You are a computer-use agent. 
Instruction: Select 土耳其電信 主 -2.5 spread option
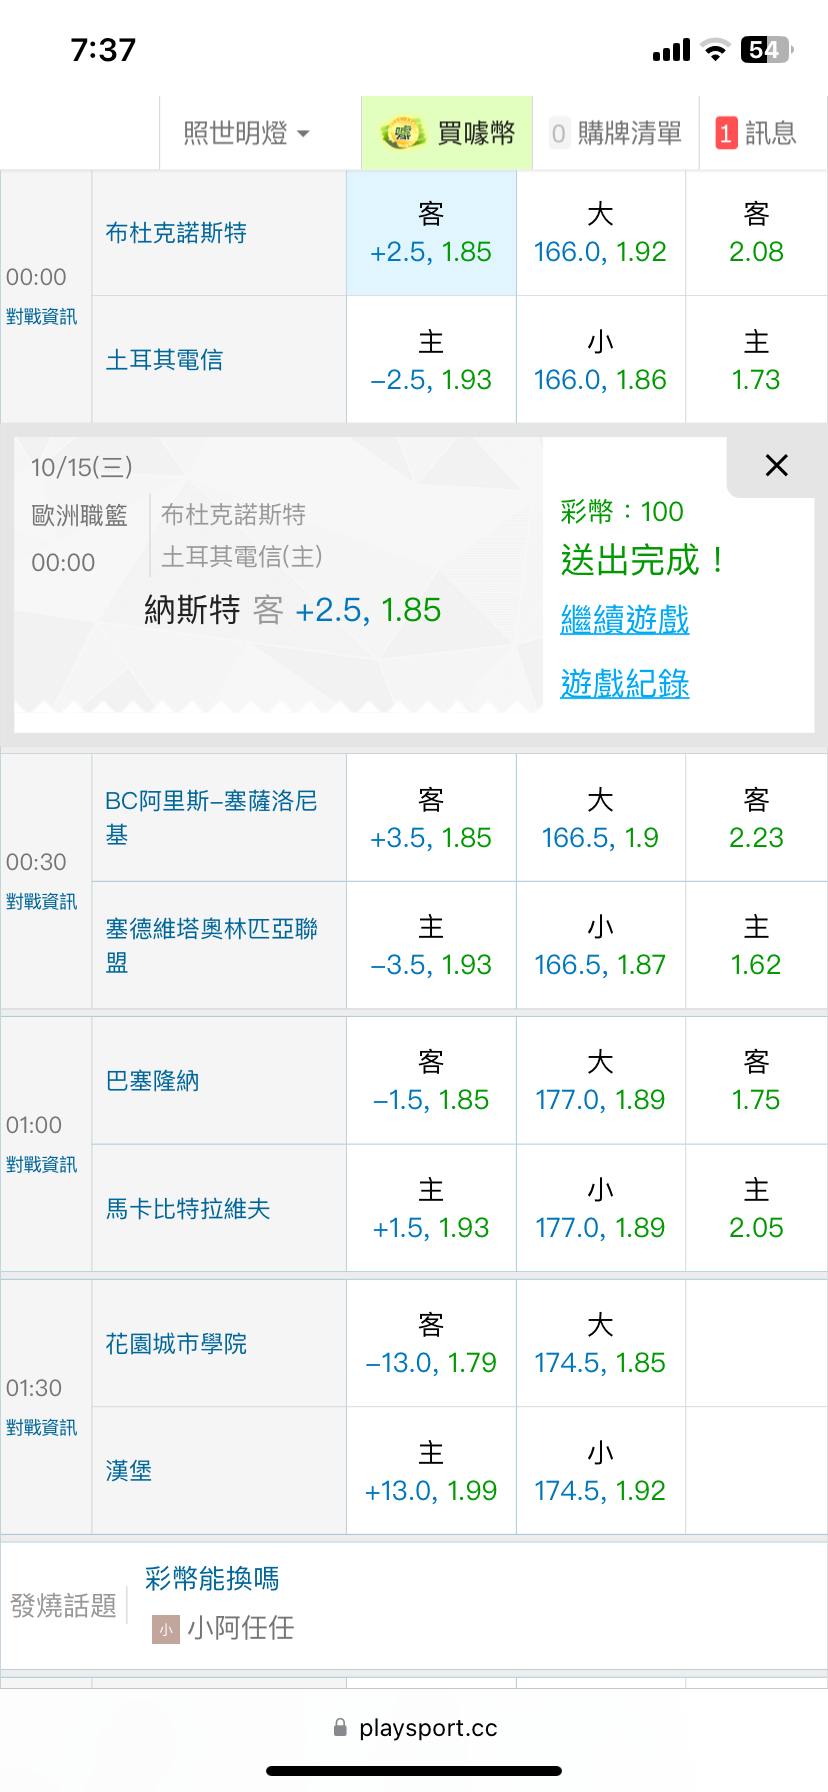pyautogui.click(x=431, y=361)
